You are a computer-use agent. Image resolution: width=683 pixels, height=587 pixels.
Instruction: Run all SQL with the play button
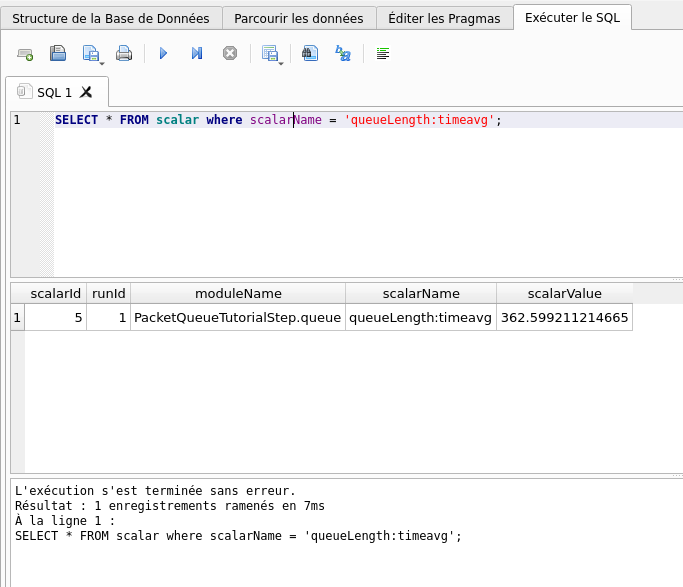coord(164,54)
